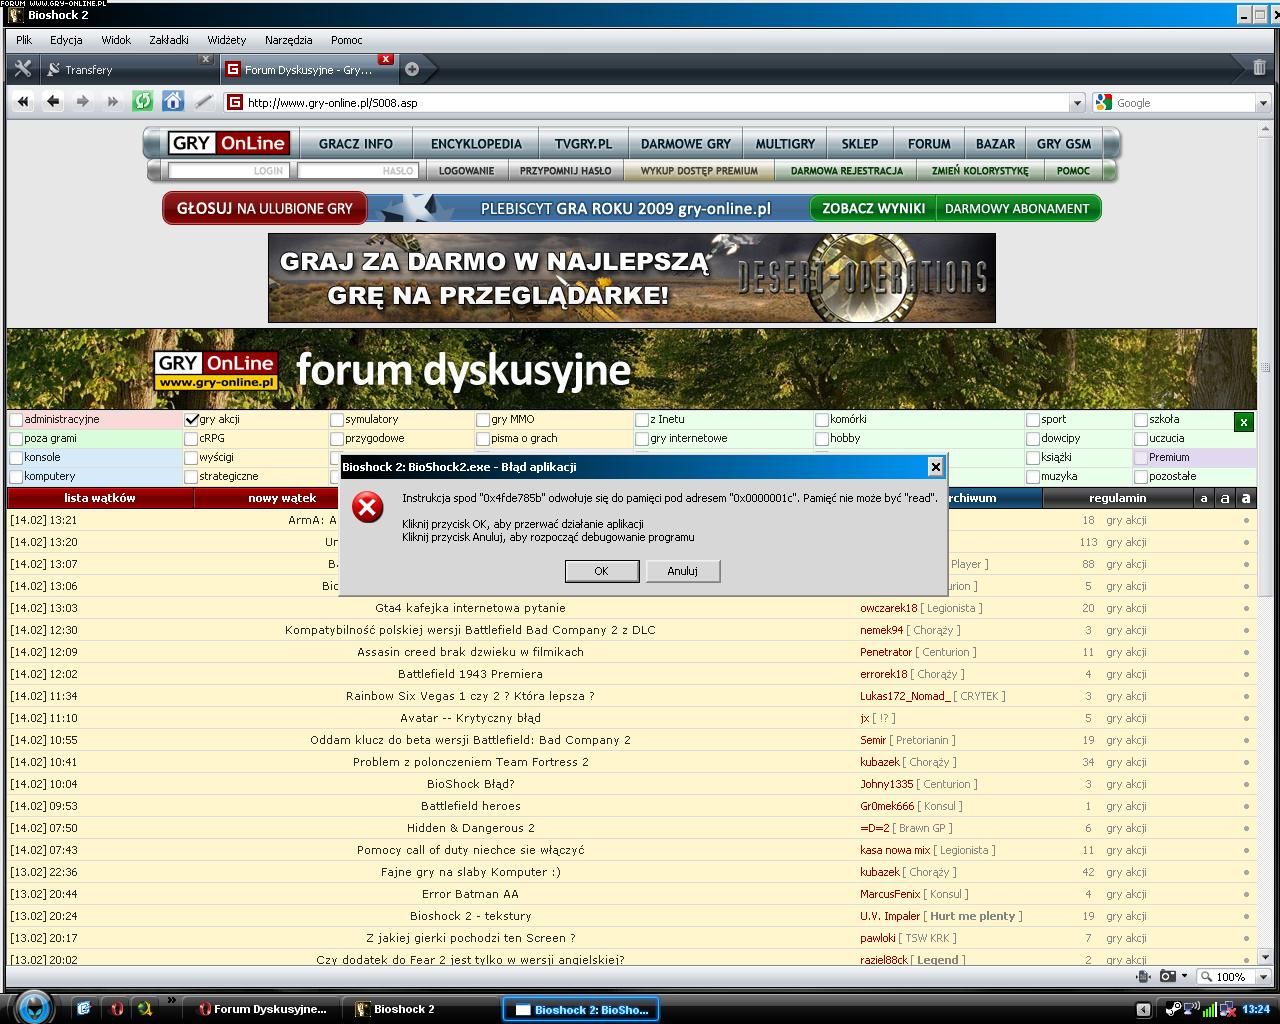Open the zoom level dropdown arrow
This screenshot has height=1024, width=1280.
tap(1263, 977)
